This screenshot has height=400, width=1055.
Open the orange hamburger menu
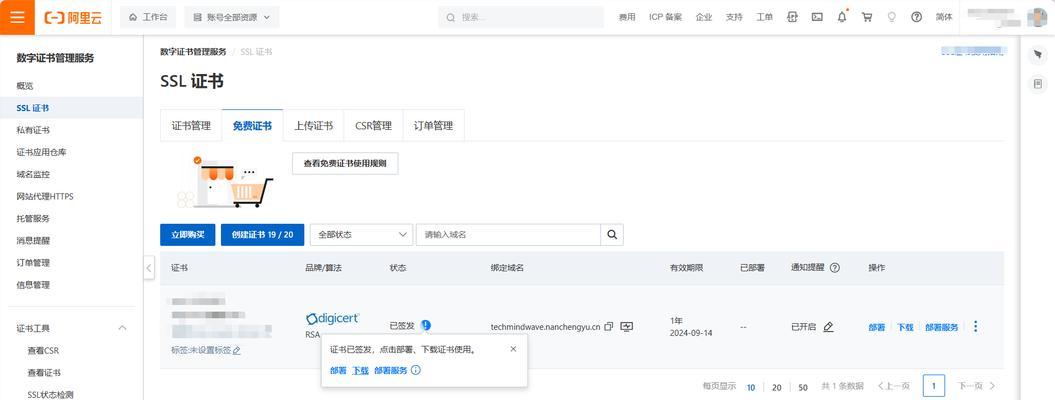(17, 17)
